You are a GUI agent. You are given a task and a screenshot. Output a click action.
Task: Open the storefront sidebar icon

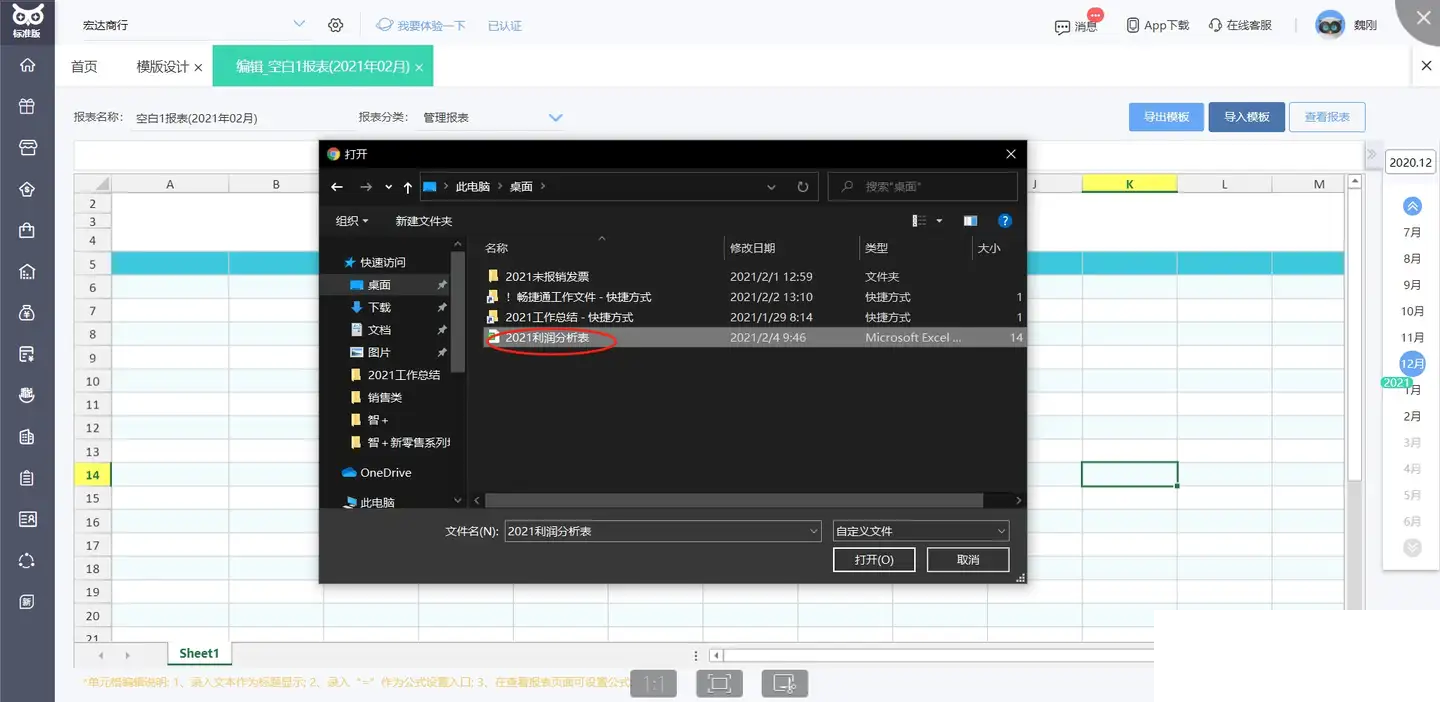click(27, 148)
